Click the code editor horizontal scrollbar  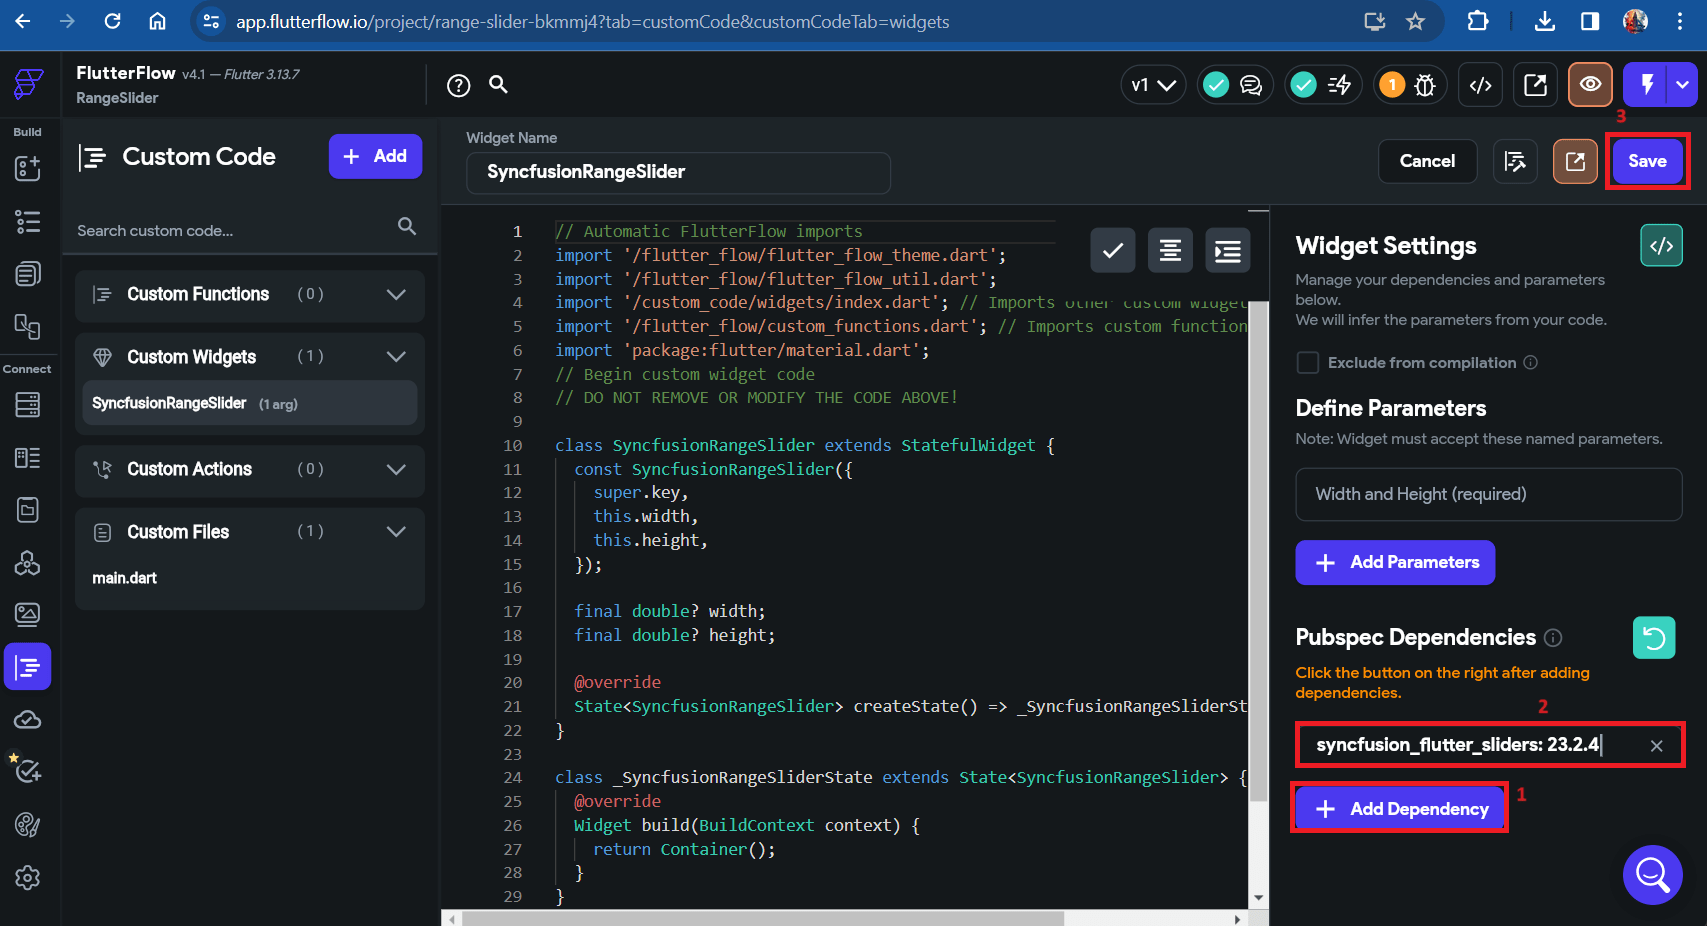click(x=762, y=918)
